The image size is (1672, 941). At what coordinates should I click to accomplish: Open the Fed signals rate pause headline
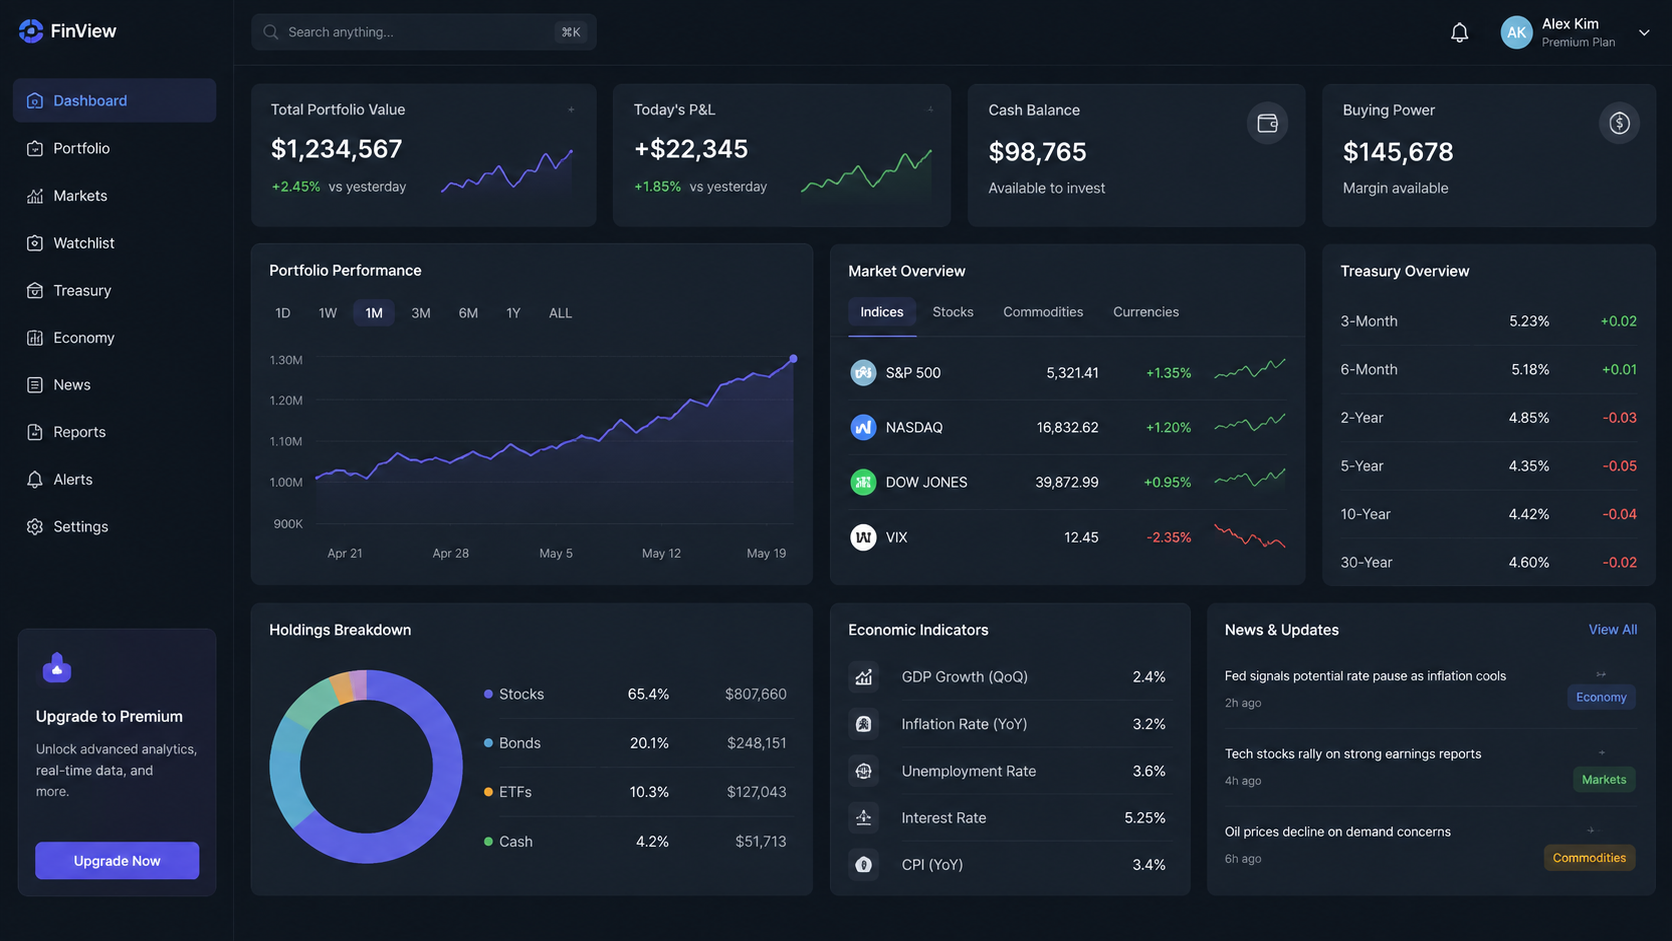[1365, 676]
